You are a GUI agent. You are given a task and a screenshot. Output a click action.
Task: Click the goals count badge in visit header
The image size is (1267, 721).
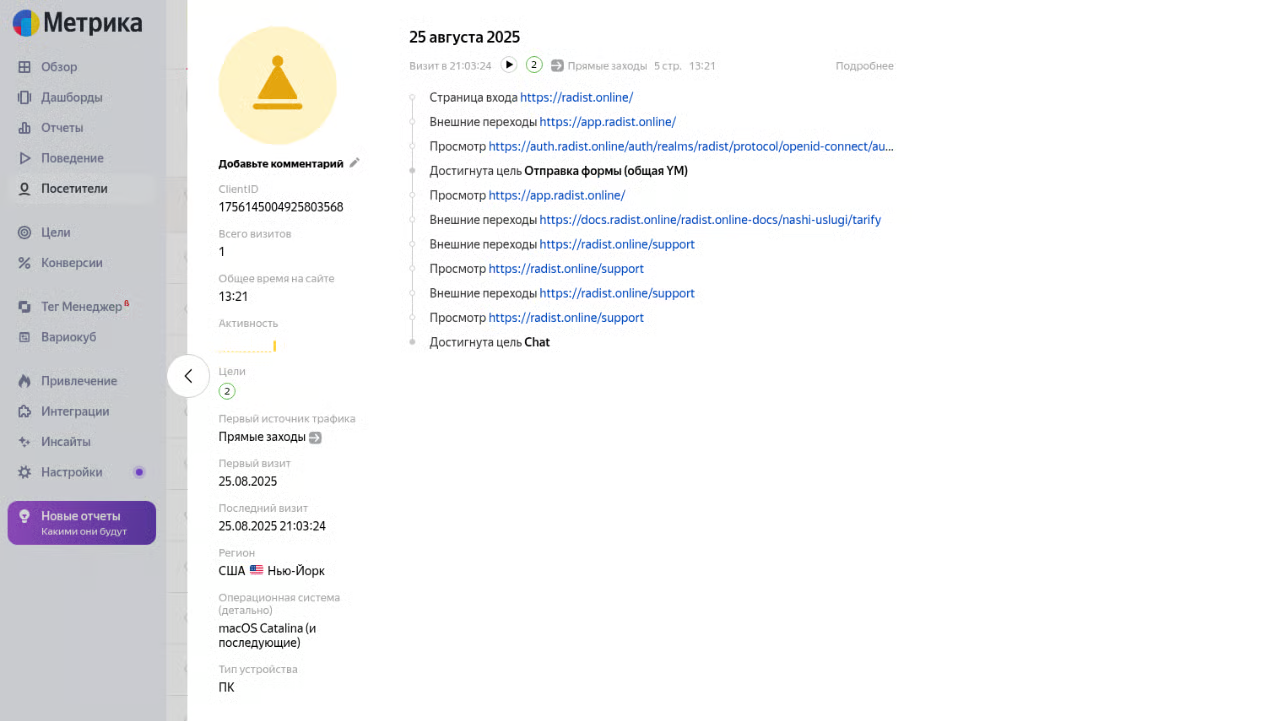534,65
